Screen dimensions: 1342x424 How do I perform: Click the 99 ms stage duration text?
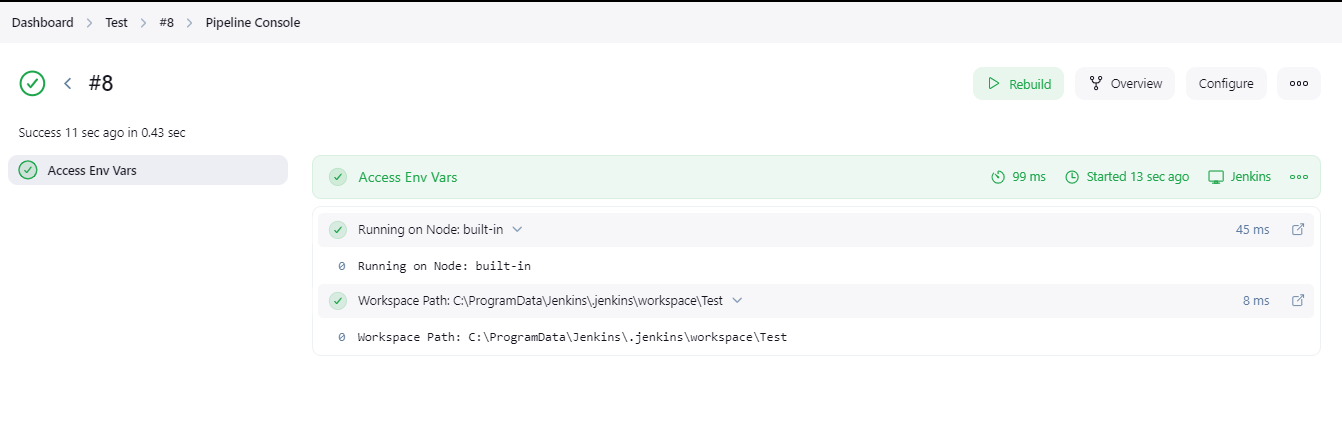pyautogui.click(x=1029, y=177)
